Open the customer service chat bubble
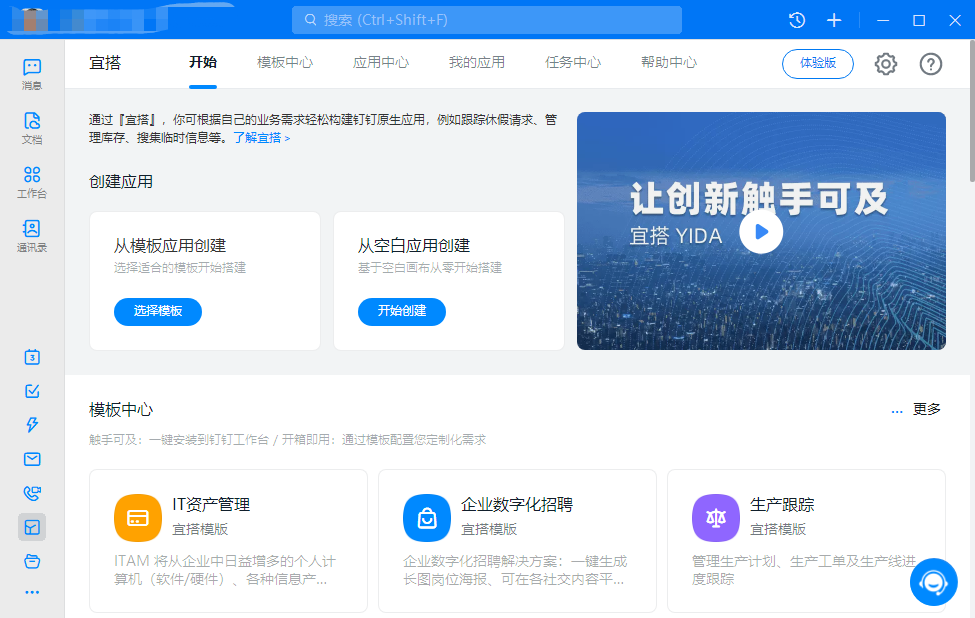975x618 pixels. [x=933, y=582]
